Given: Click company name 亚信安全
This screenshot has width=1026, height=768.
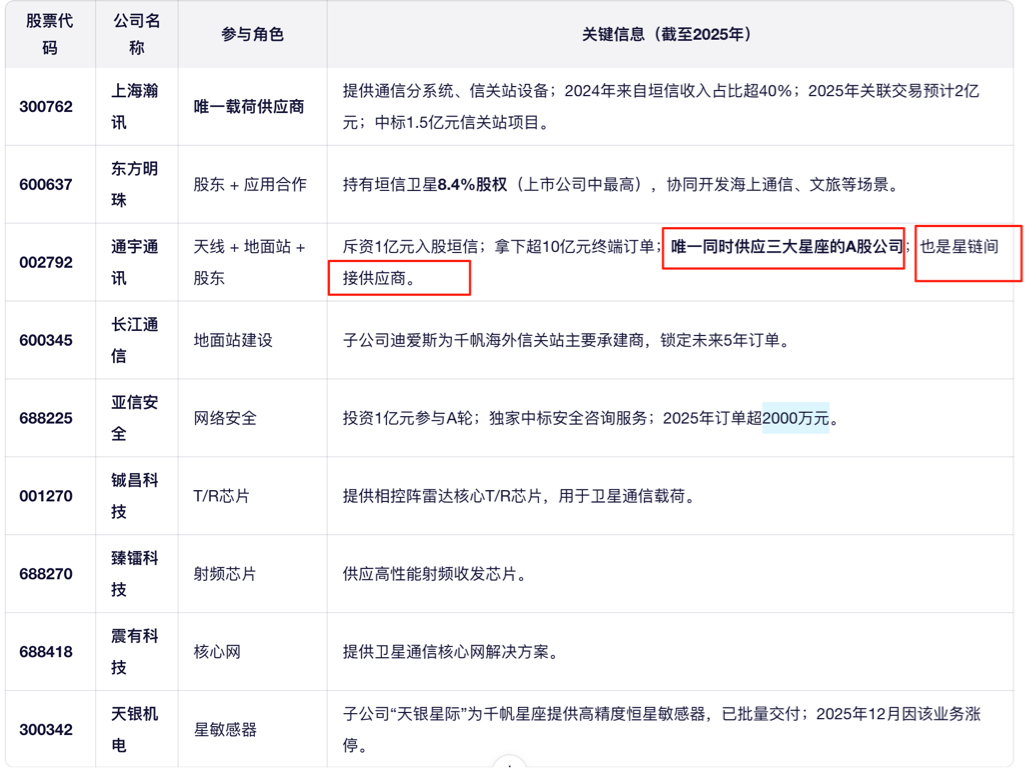Looking at the screenshot, I should (134, 418).
